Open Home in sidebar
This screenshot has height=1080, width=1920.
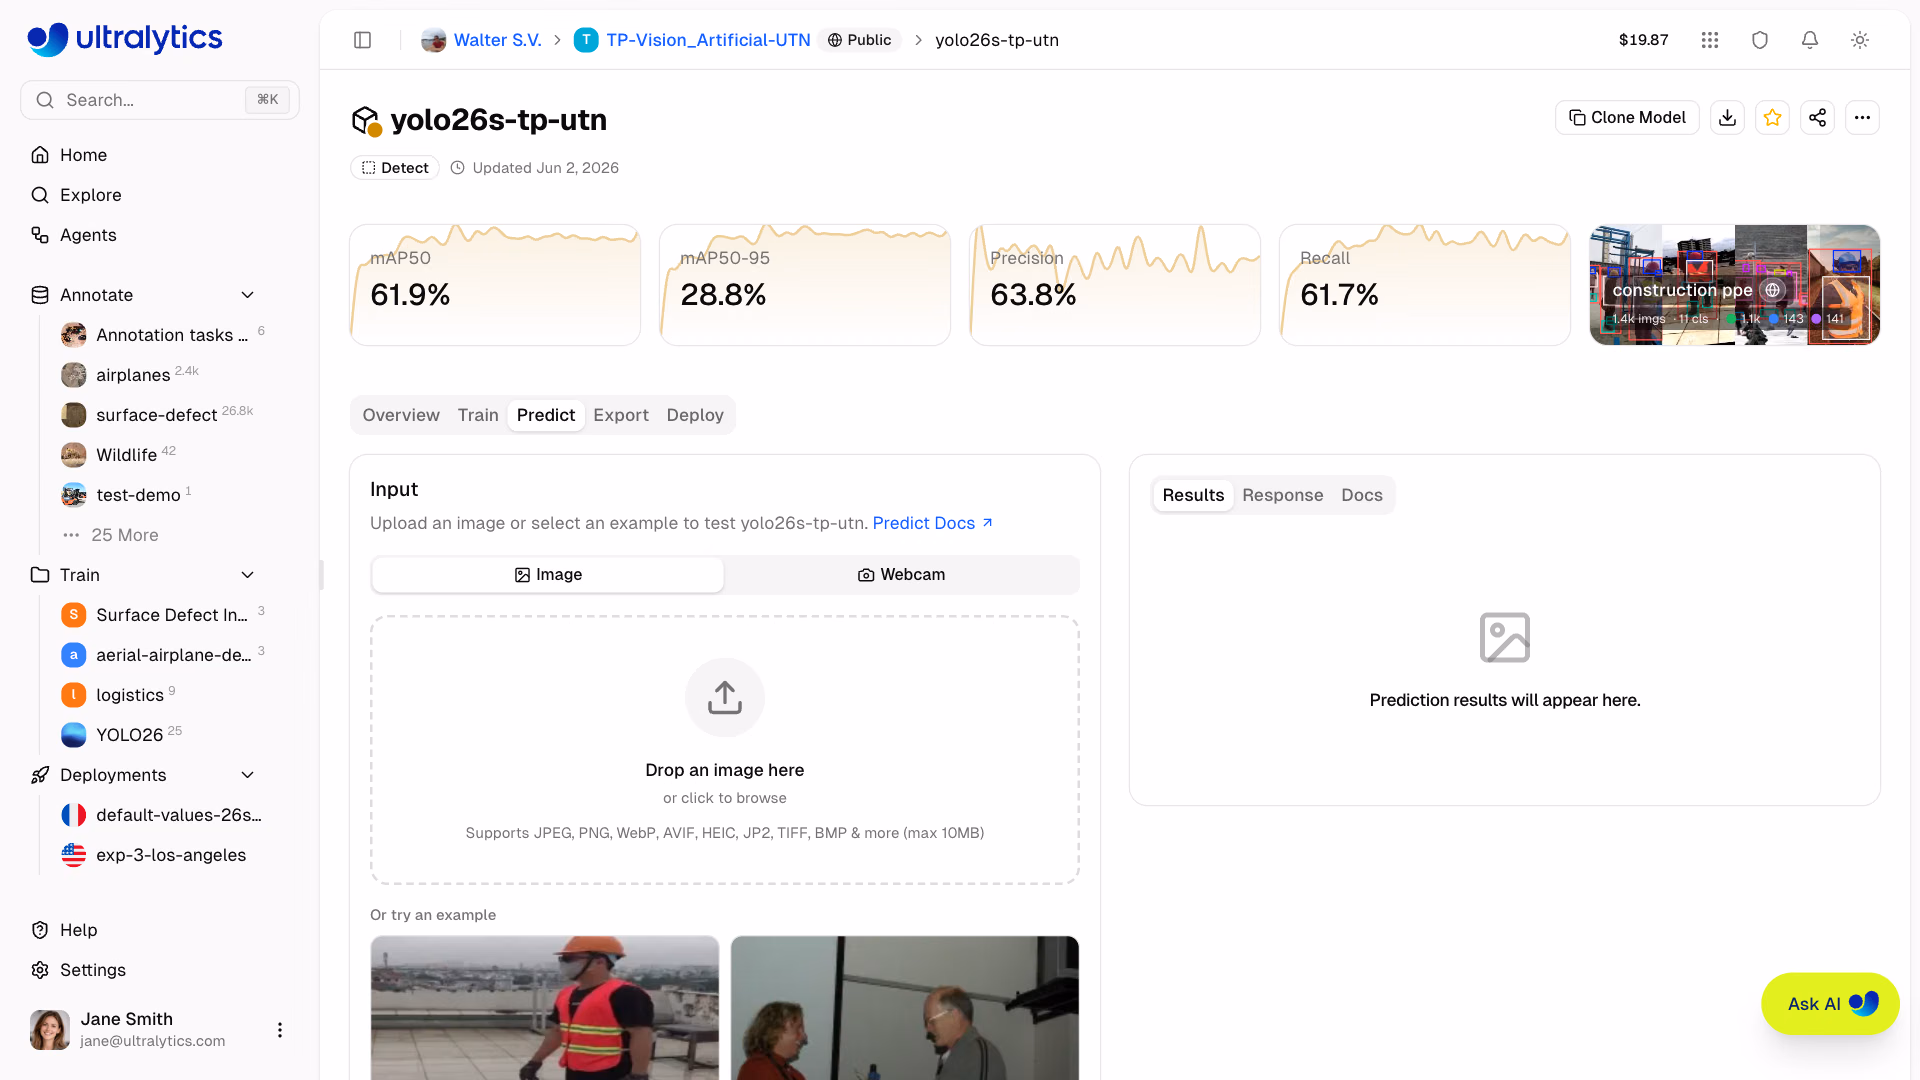(160, 155)
